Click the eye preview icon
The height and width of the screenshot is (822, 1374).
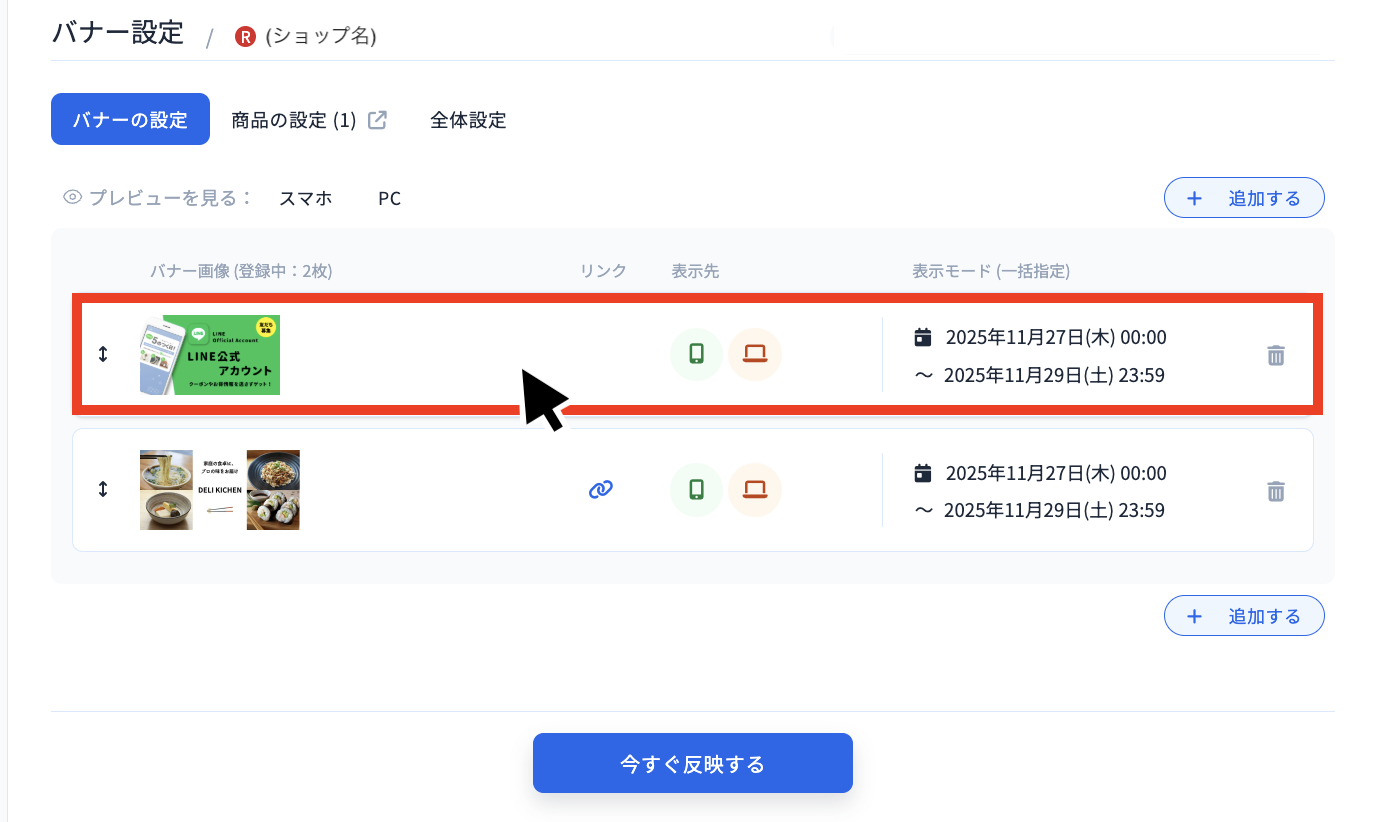72,197
